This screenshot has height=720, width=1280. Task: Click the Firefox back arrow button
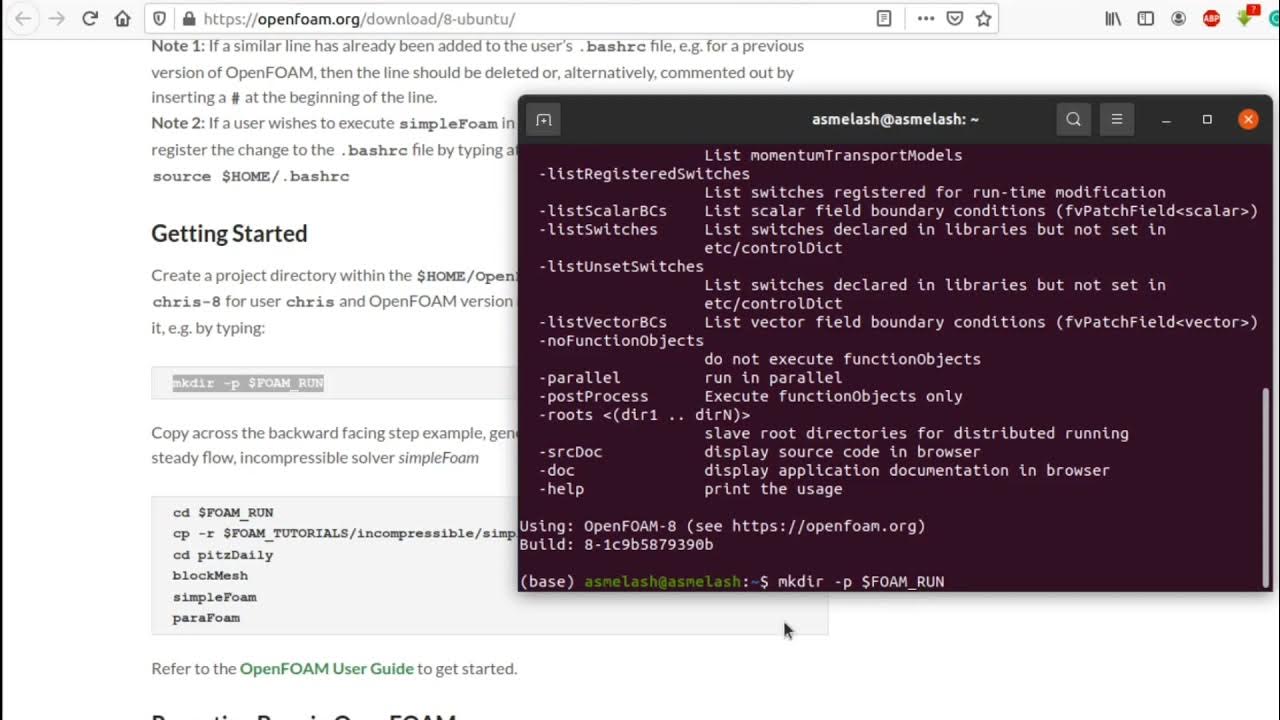[x=23, y=18]
